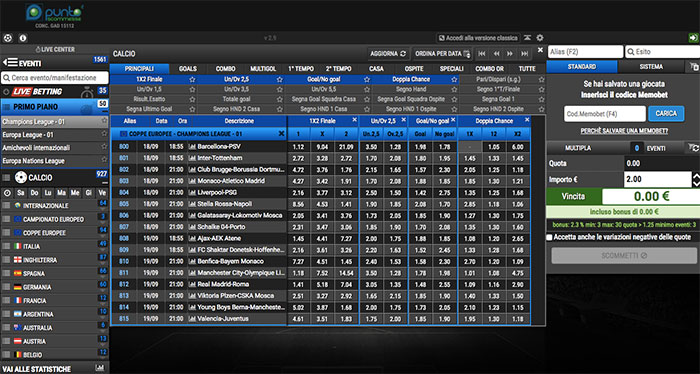This screenshot has height=374, width=700.
Task: Click the Eventi back-arrow menu icon
Action: point(10,63)
